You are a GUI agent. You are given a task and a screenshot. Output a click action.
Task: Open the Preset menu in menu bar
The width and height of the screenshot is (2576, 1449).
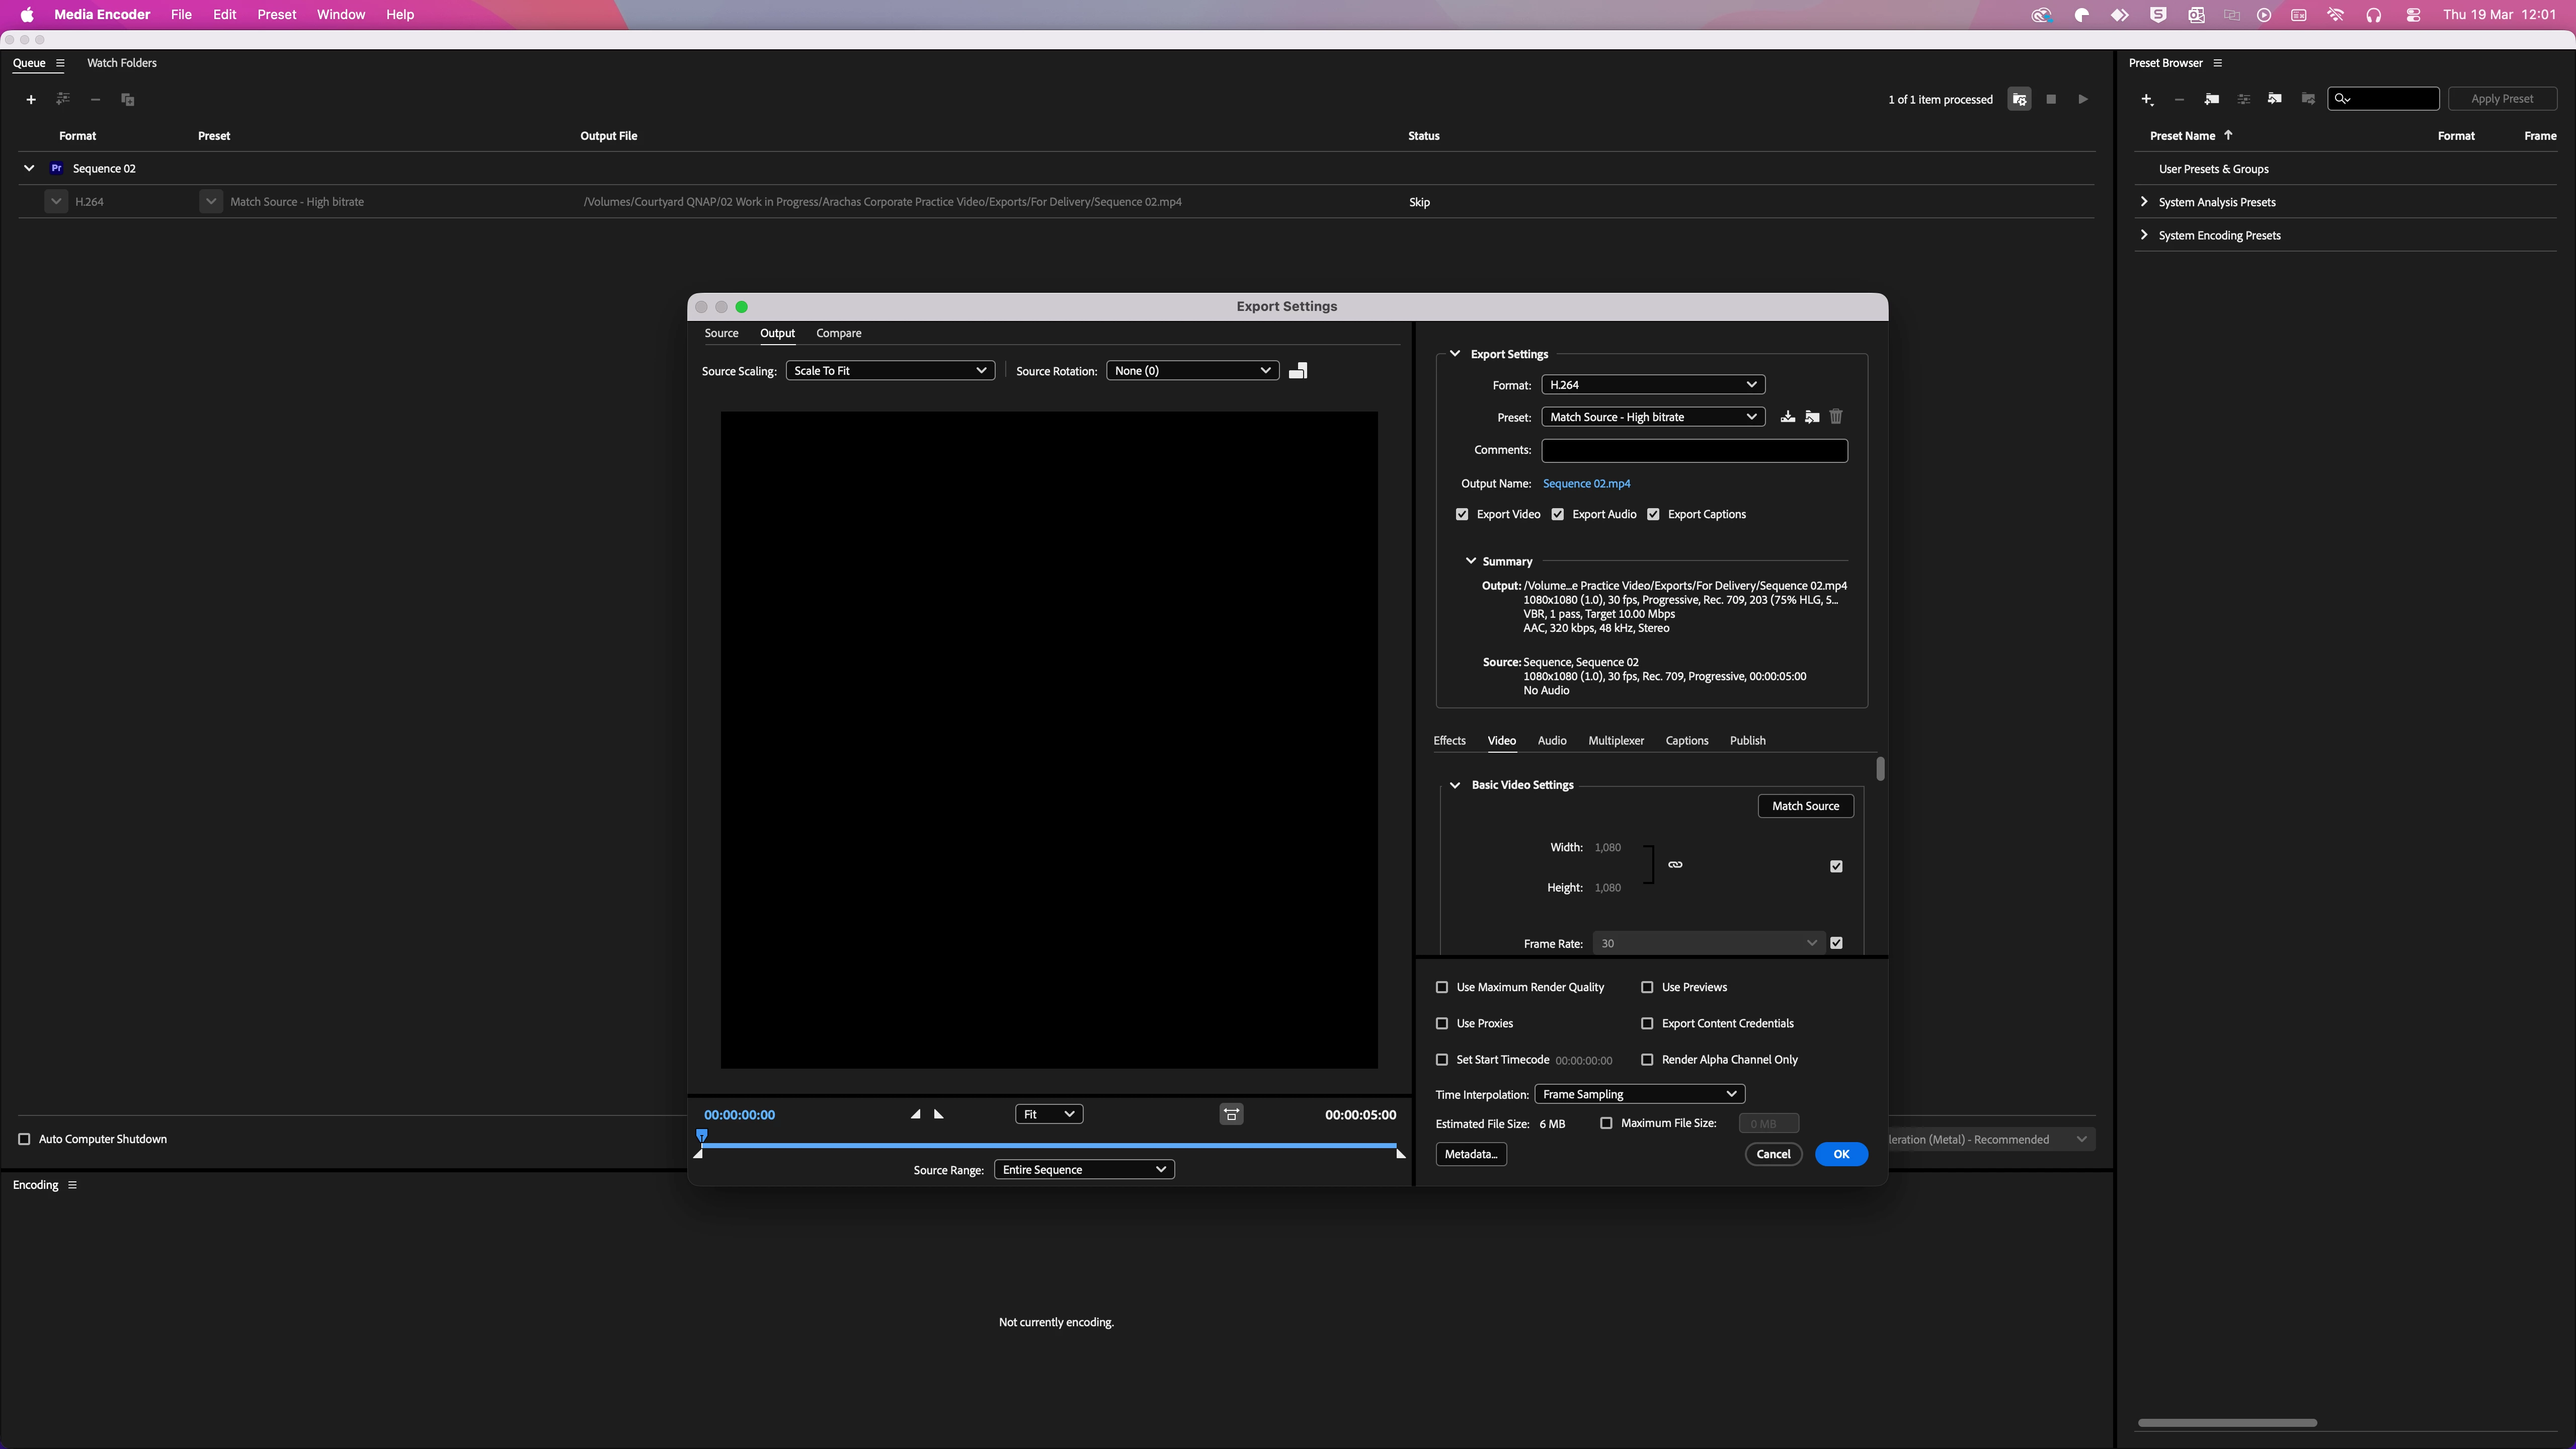tap(276, 15)
